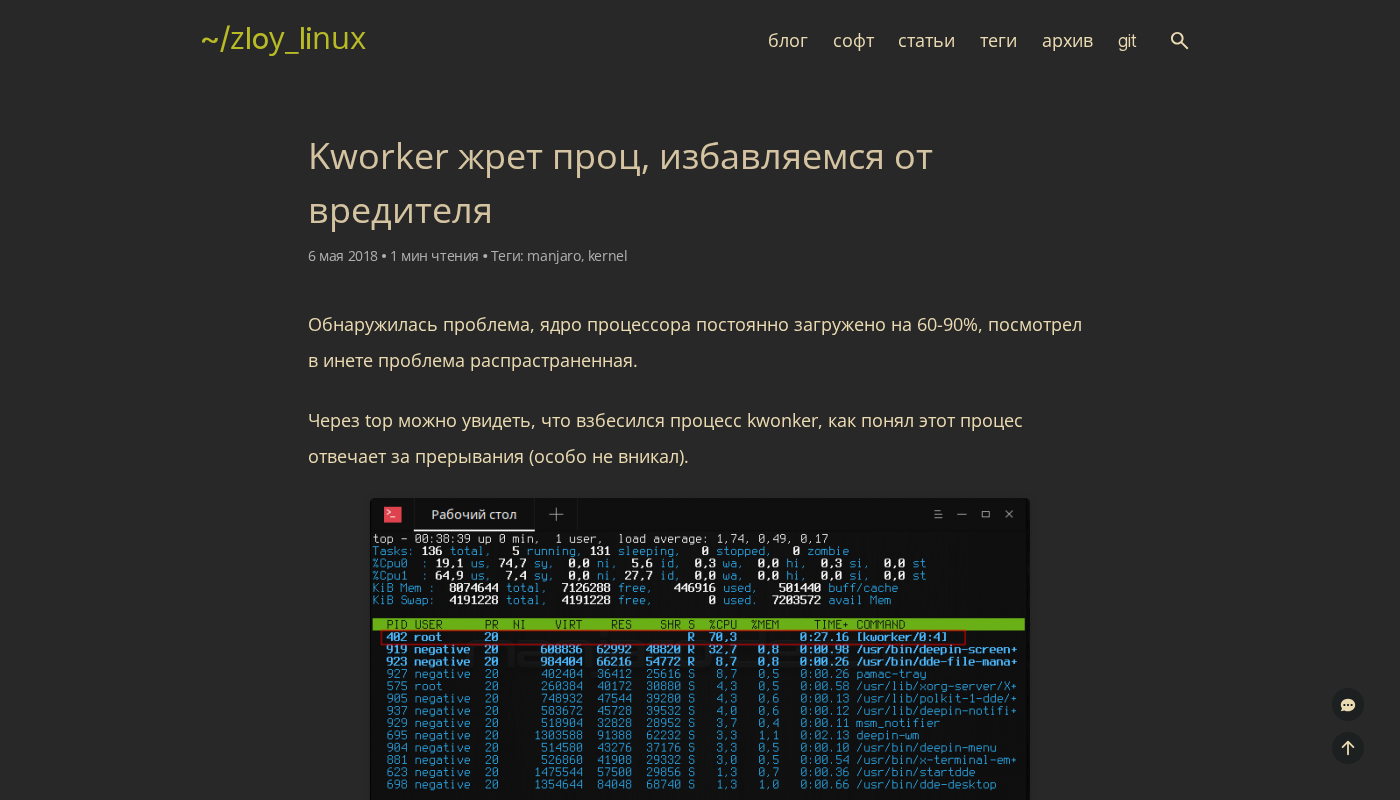
Task: Select the Рабочий стол tab in the screenshot
Action: (474, 515)
